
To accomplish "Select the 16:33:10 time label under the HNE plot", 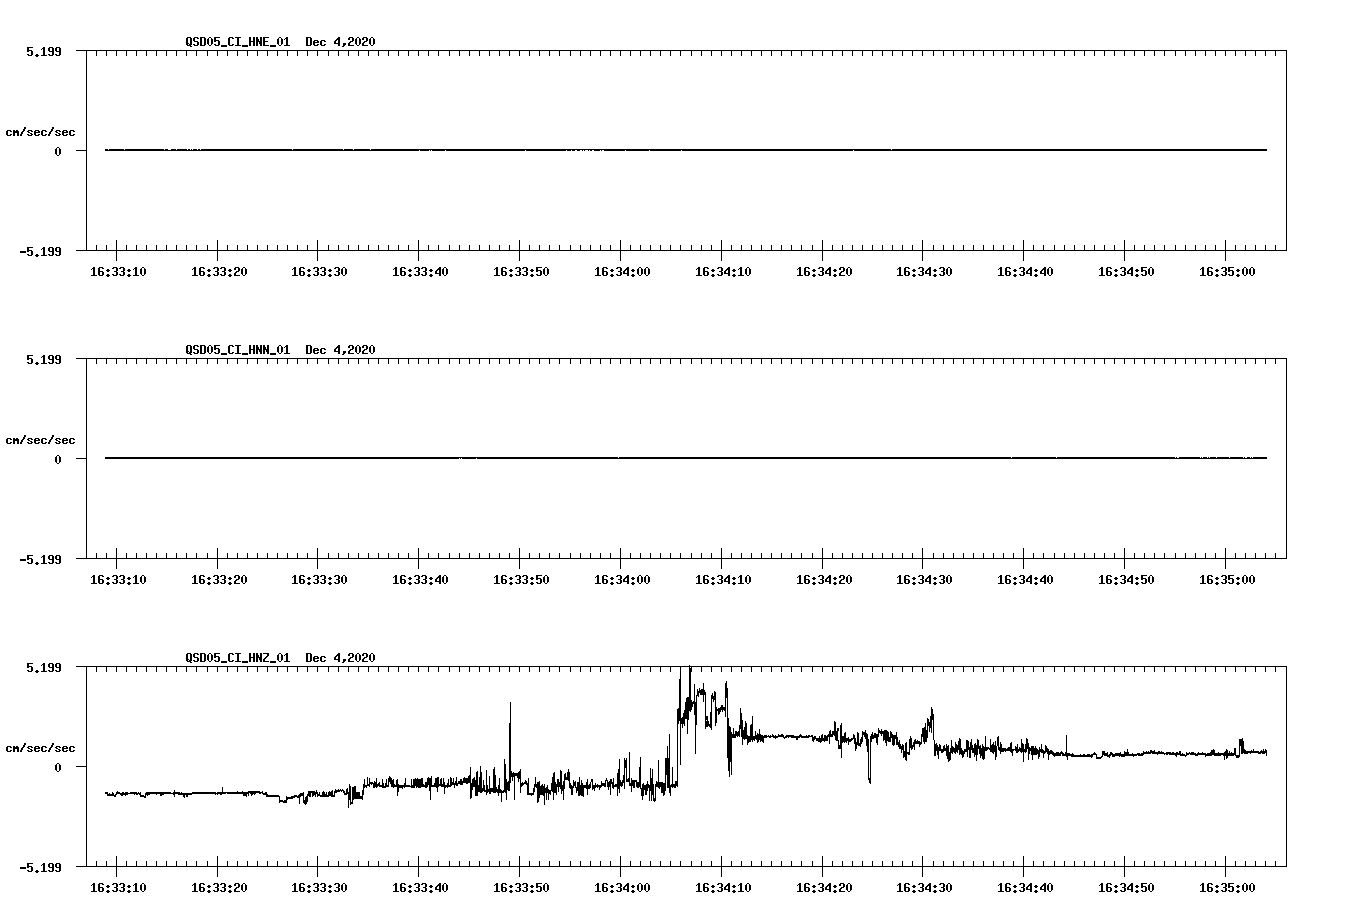I will coord(118,269).
